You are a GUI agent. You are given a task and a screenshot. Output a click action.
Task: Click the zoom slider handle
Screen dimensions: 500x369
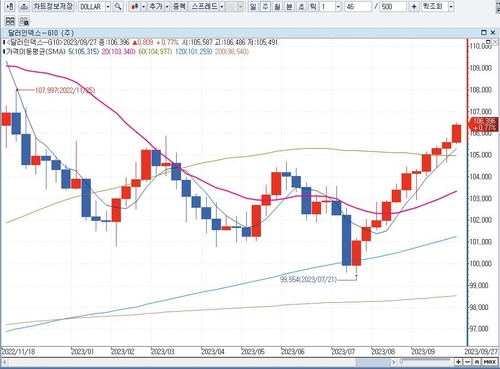[x=401, y=361]
